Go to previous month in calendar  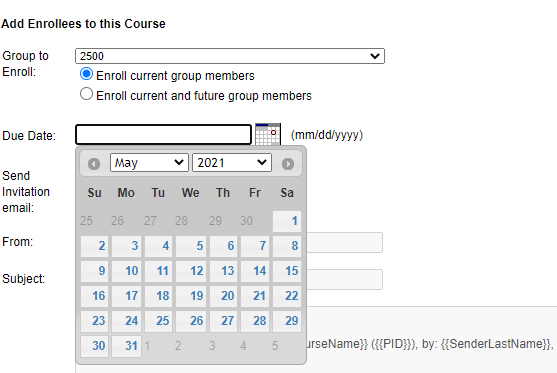(94, 164)
